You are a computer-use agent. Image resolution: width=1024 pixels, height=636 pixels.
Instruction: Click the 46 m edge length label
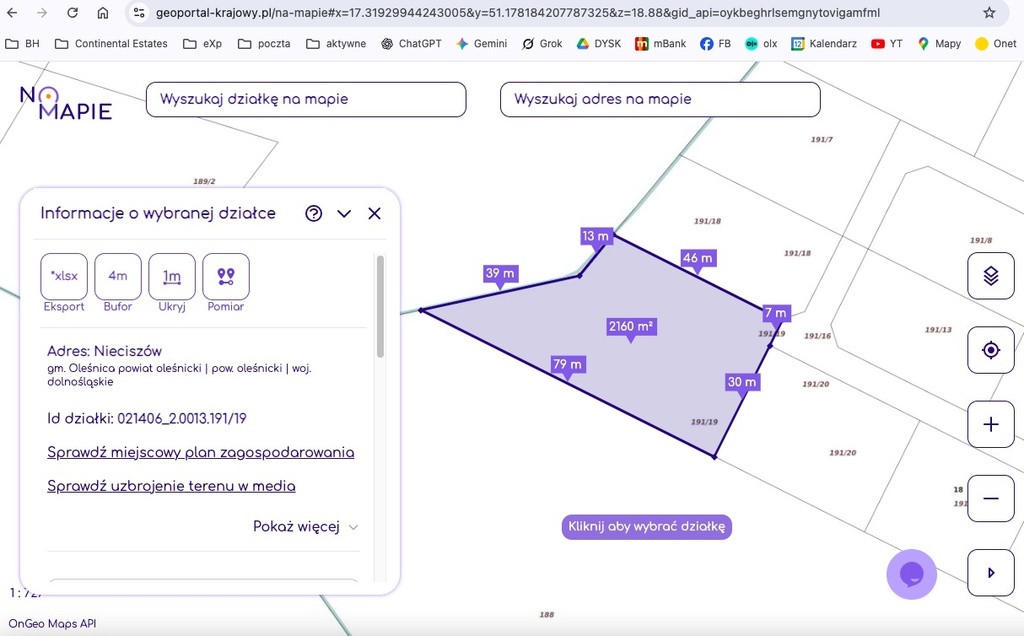pos(698,258)
